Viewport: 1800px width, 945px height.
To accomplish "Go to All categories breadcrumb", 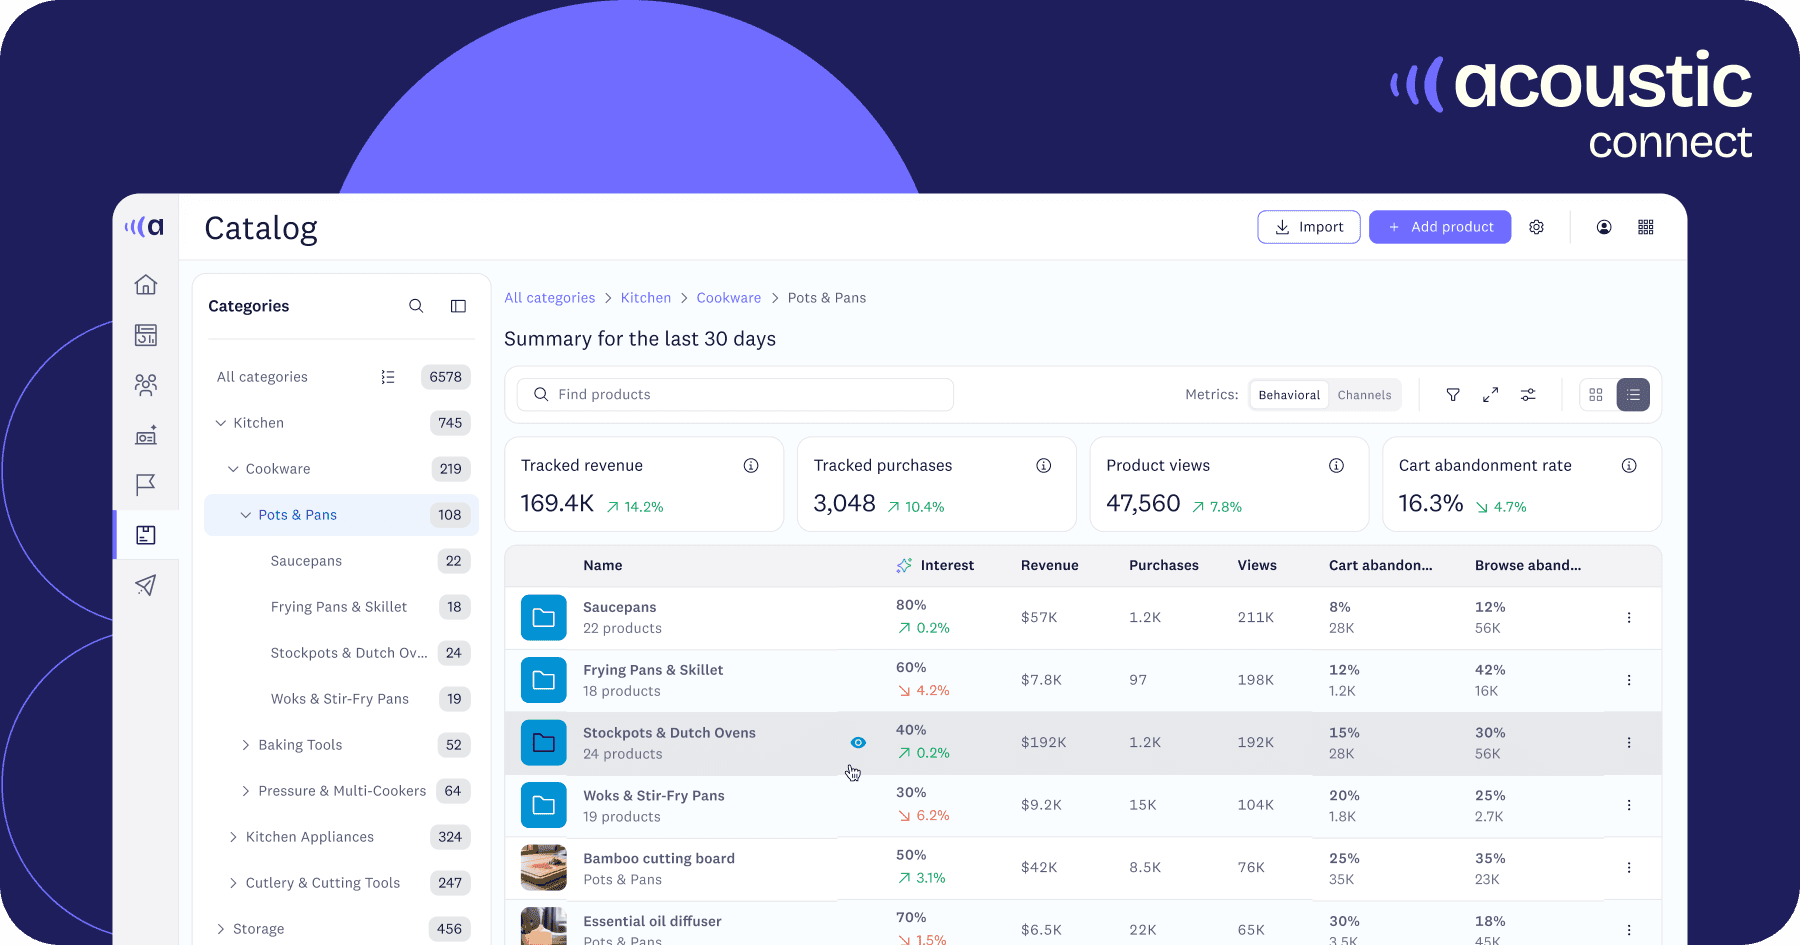I will click(x=550, y=298).
